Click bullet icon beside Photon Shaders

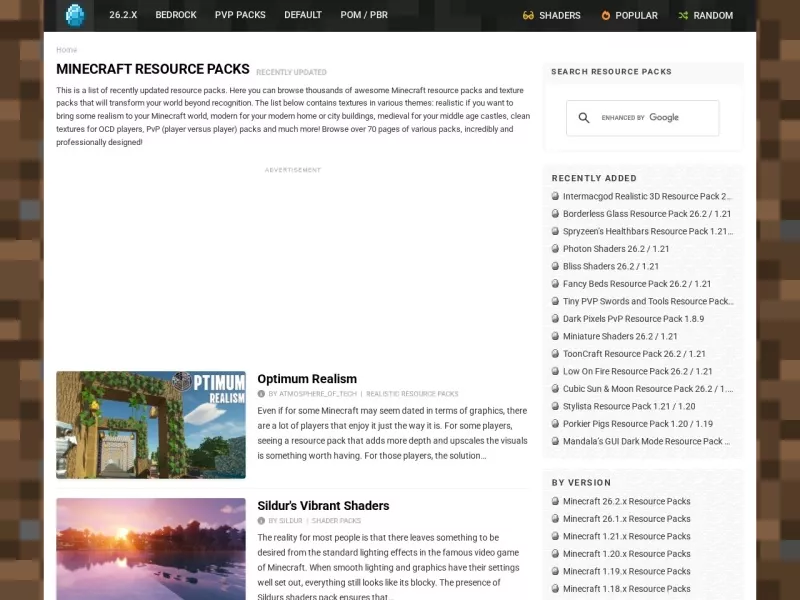coord(555,248)
